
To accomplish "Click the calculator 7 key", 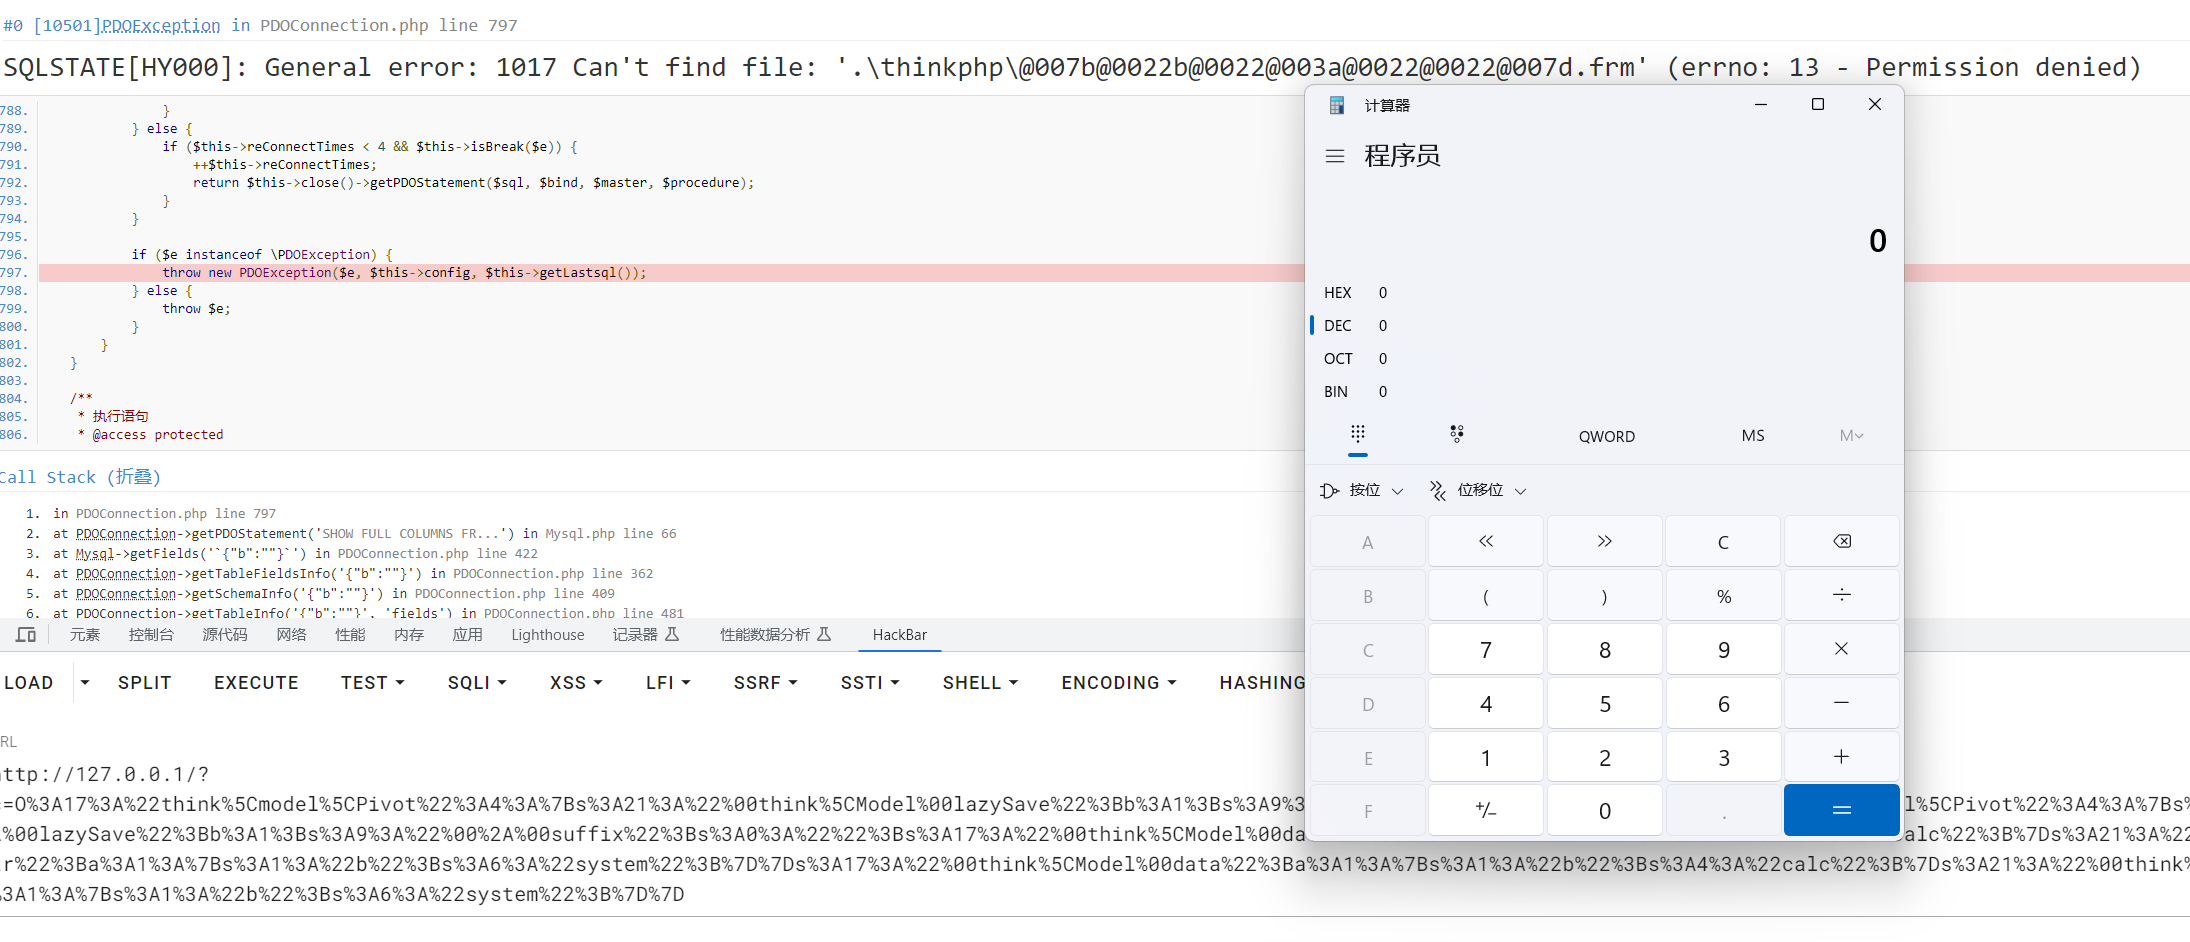I will [x=1485, y=649].
